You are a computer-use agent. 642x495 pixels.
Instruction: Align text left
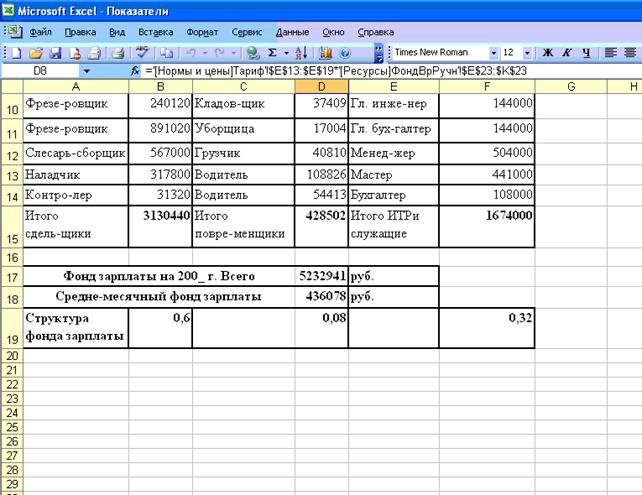(610, 52)
